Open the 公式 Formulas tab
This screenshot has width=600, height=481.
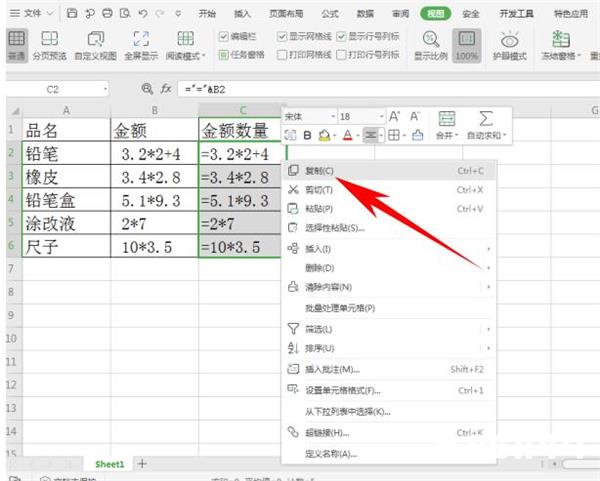(330, 14)
